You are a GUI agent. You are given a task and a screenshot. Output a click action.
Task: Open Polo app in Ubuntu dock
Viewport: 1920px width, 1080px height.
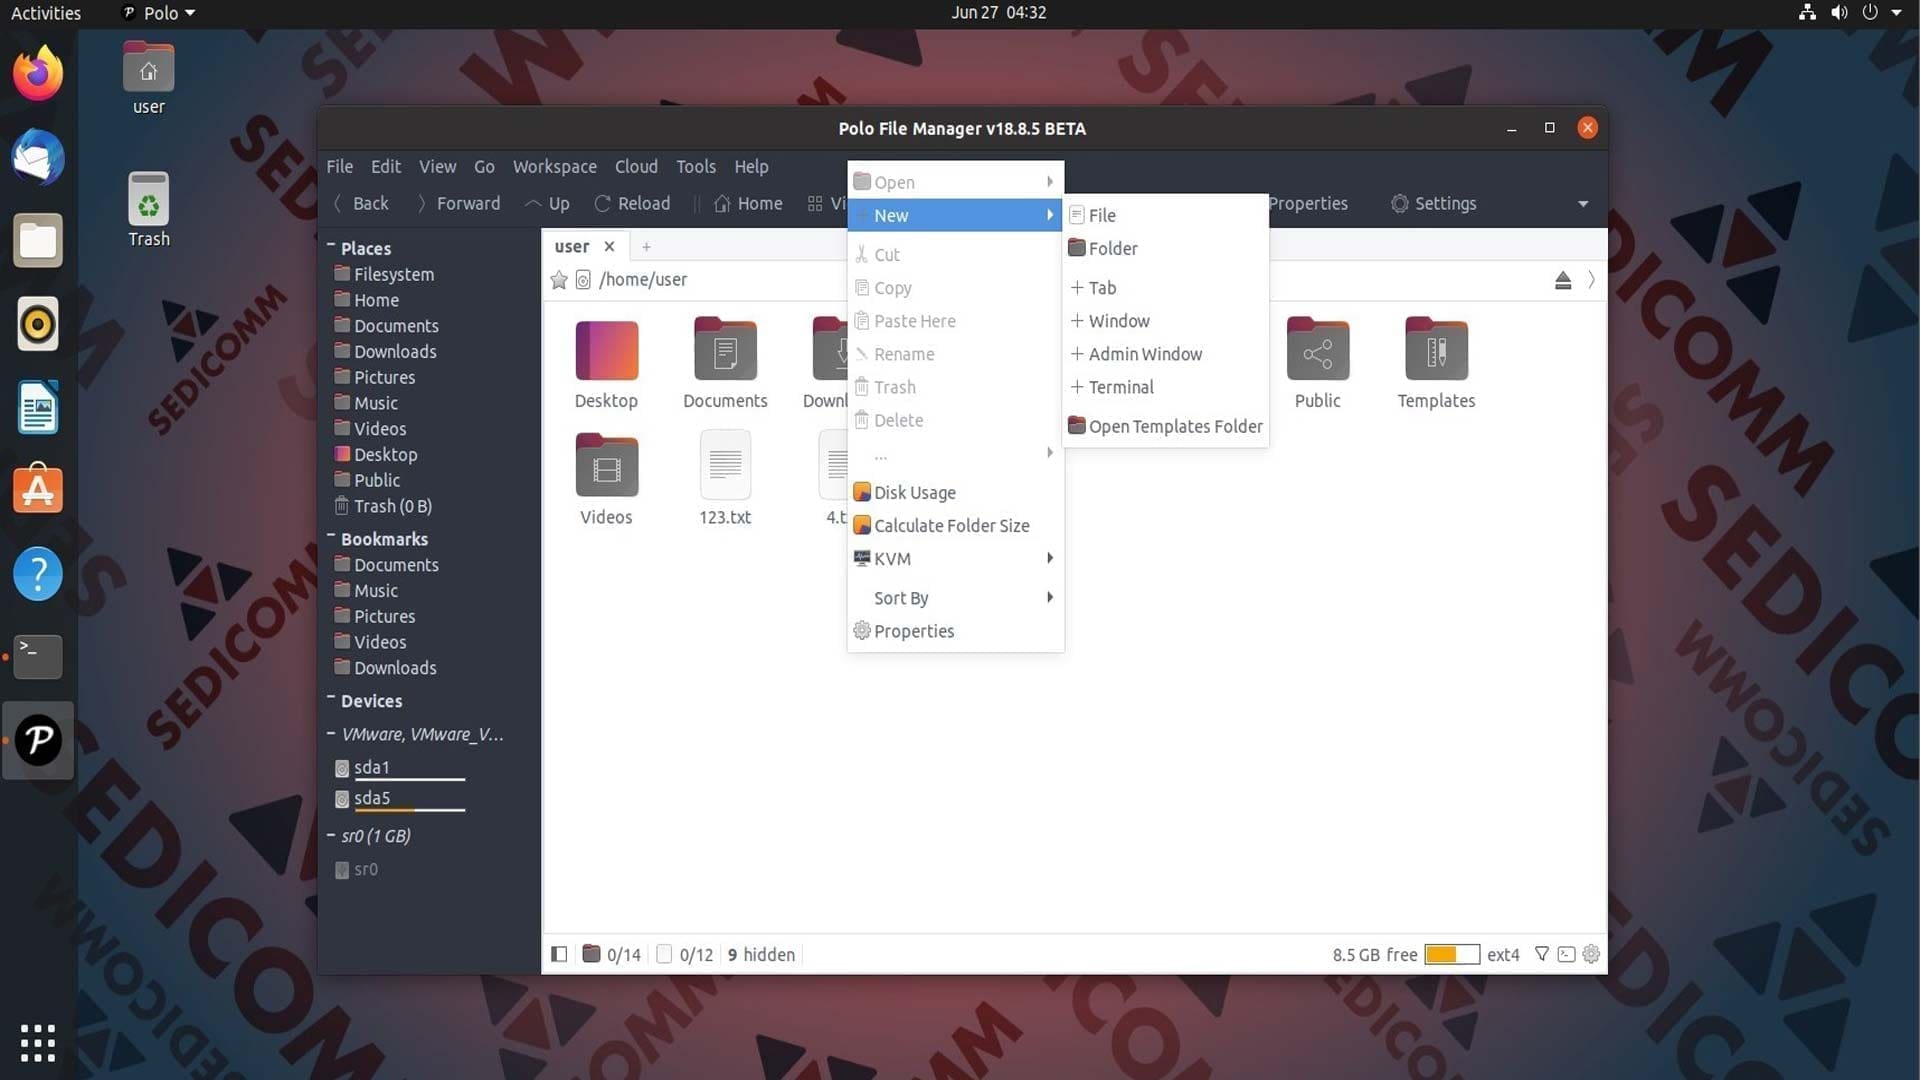(38, 741)
